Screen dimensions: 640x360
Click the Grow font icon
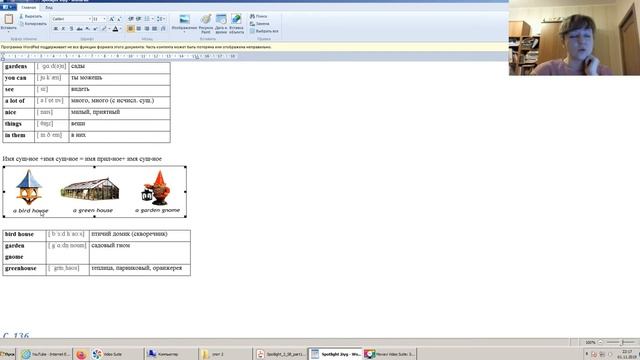(111, 19)
